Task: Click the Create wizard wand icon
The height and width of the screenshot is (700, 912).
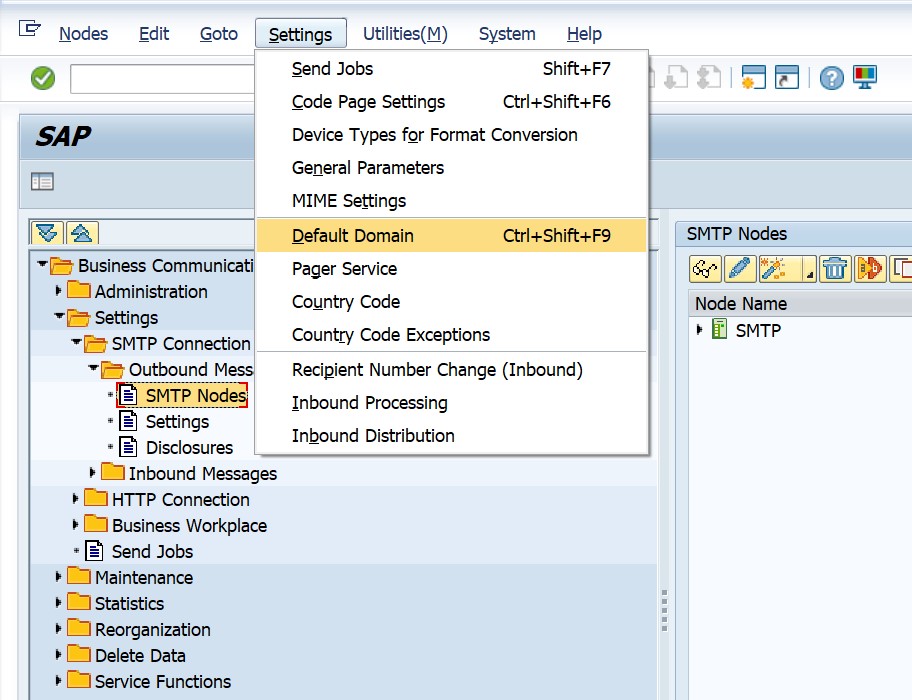Action: click(x=774, y=269)
